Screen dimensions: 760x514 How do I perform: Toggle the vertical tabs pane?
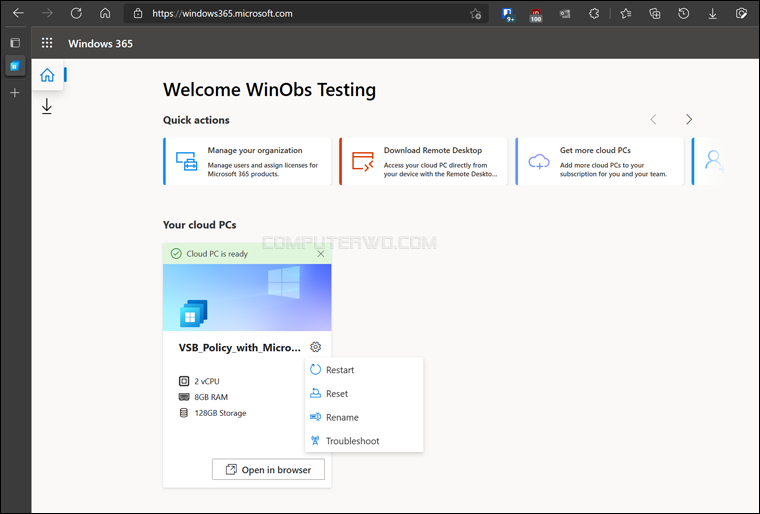(15, 43)
